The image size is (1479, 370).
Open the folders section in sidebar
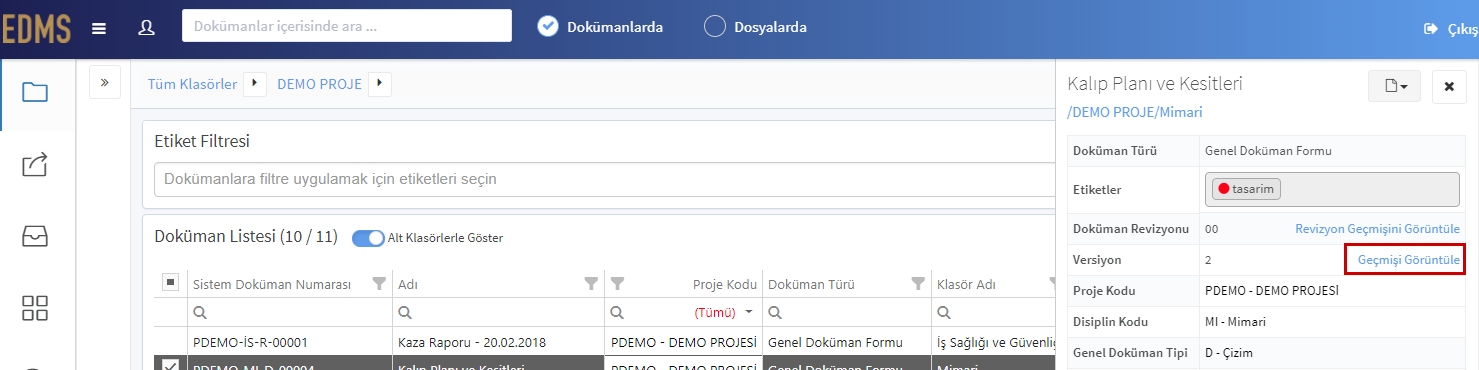coord(35,93)
